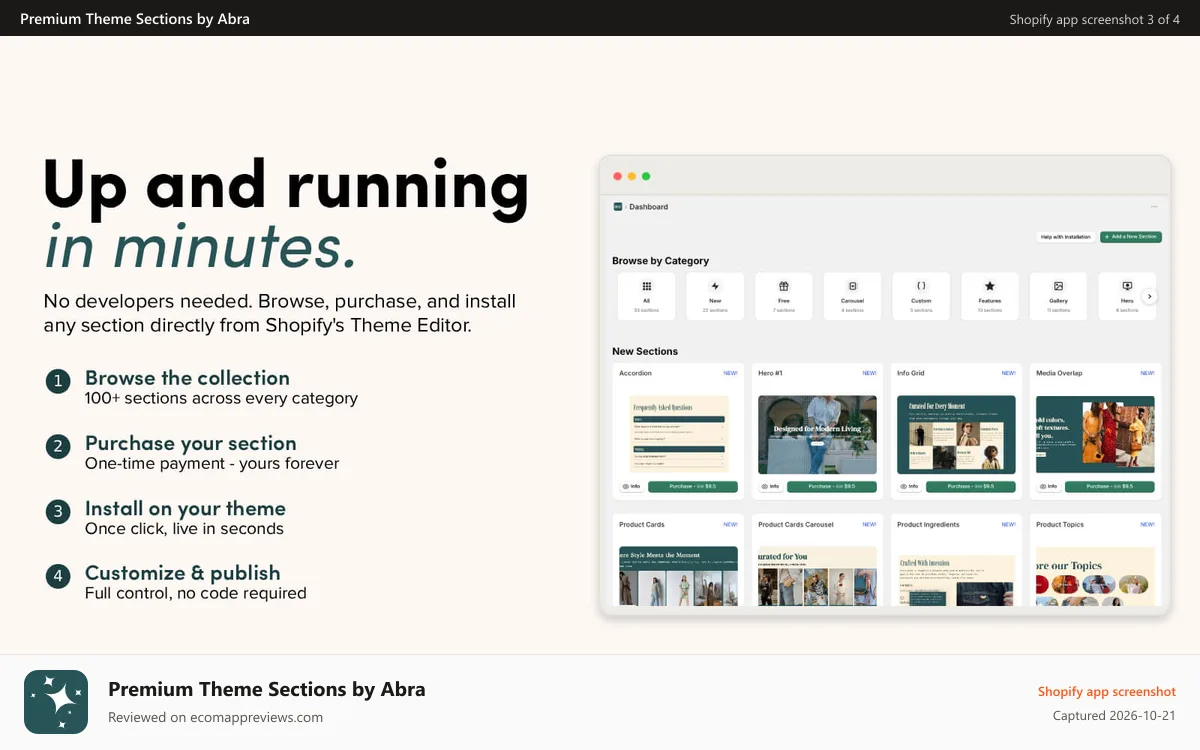Click the Dashboard breadcrumb label
Viewport: 1200px width, 750px height.
tap(648, 207)
